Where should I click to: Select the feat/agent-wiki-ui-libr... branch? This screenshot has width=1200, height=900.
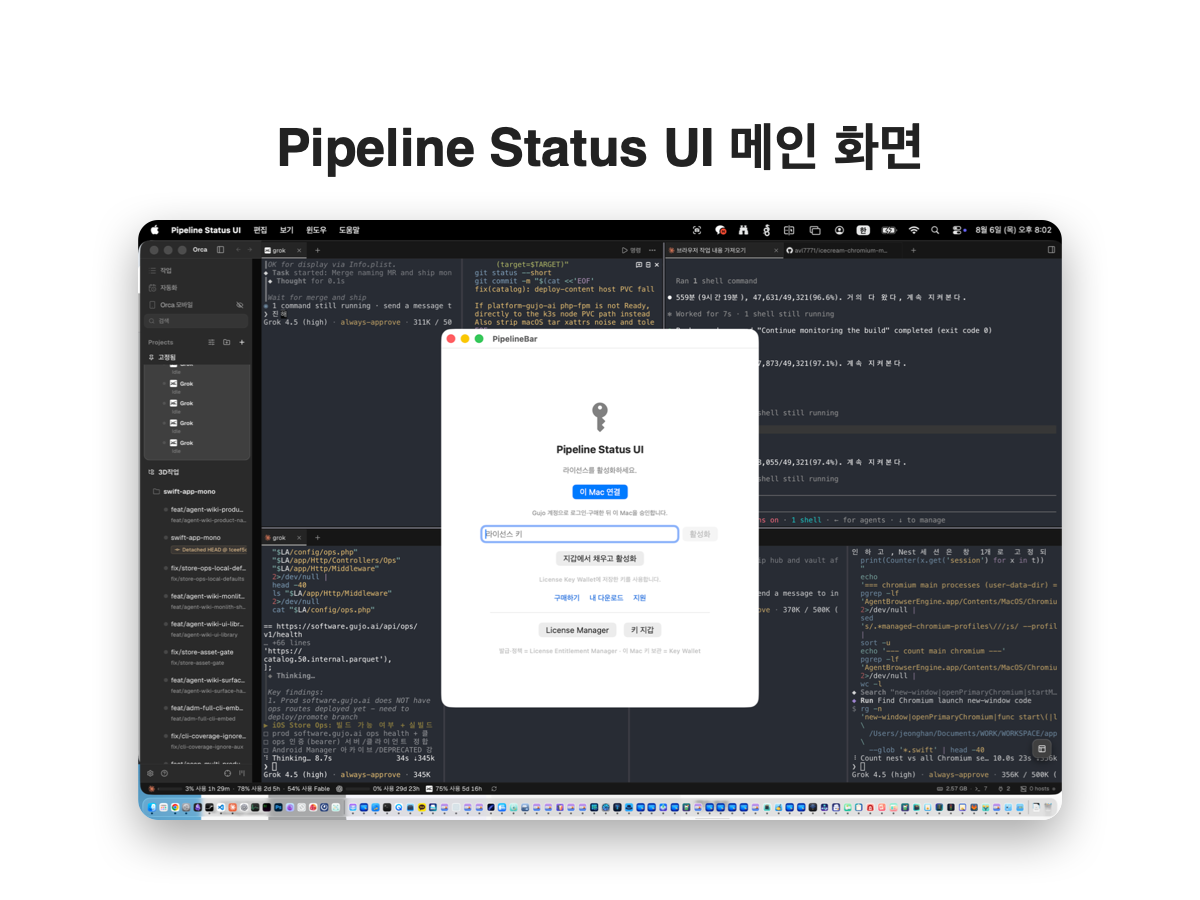207,623
